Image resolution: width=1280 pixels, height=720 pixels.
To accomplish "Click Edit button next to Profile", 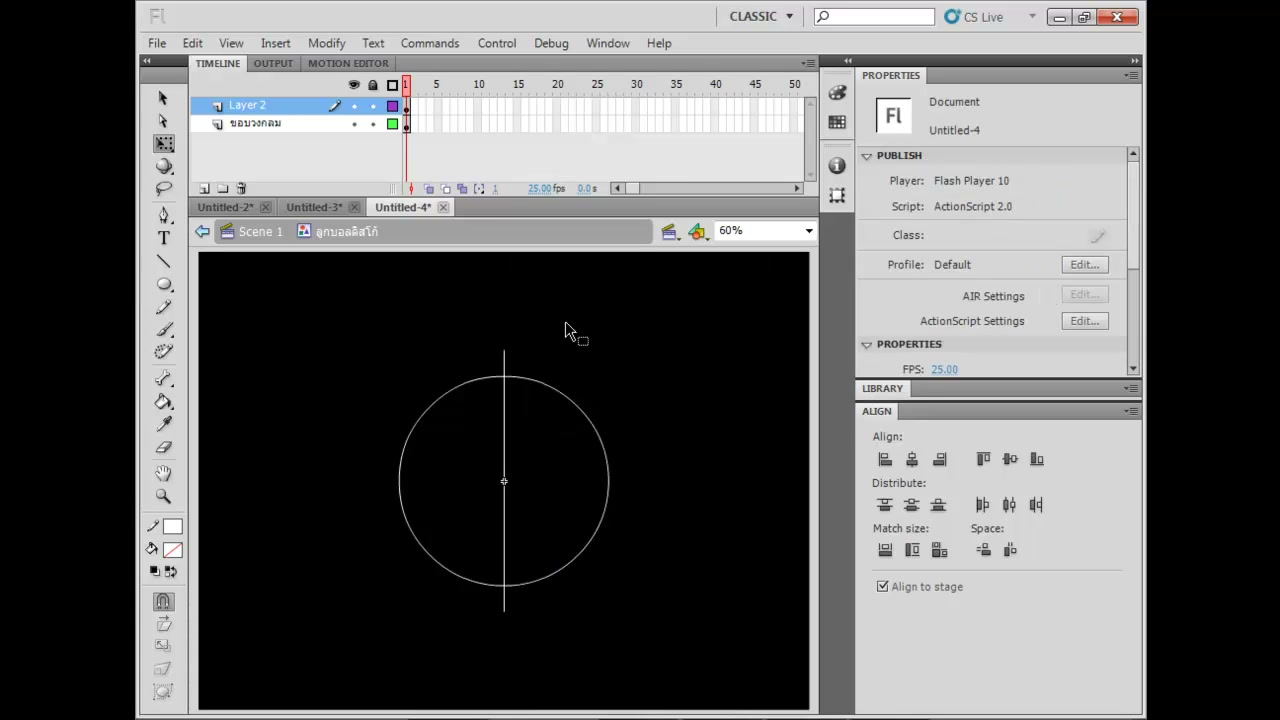I will tap(1085, 265).
